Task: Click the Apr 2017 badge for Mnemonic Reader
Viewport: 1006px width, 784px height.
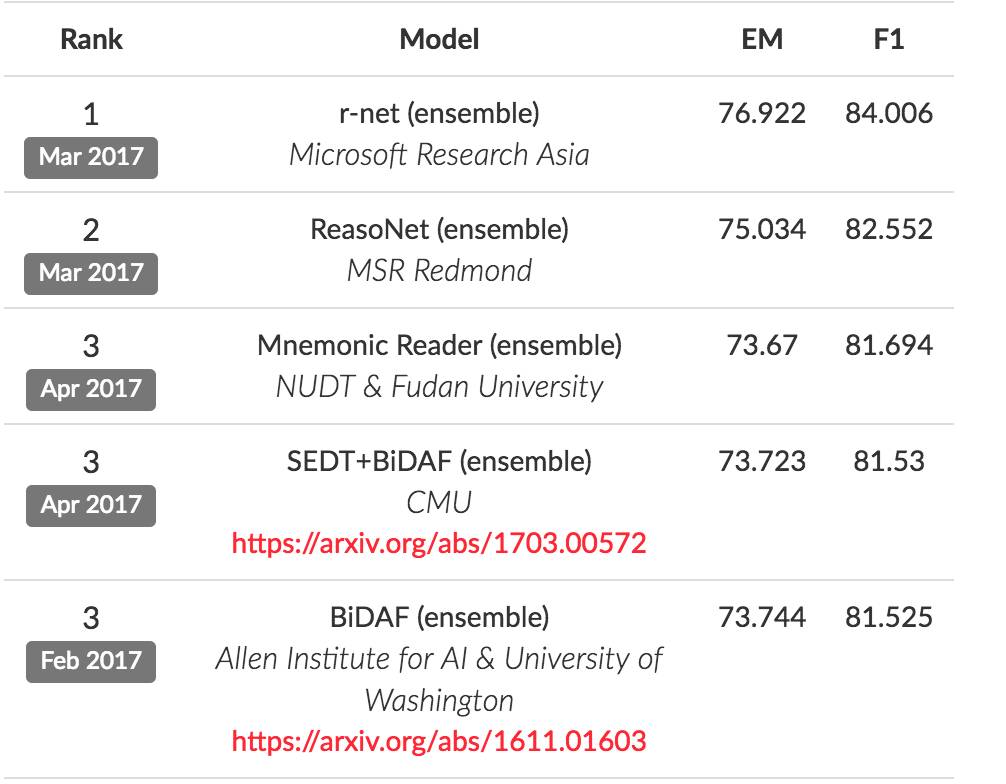Action: (91, 389)
